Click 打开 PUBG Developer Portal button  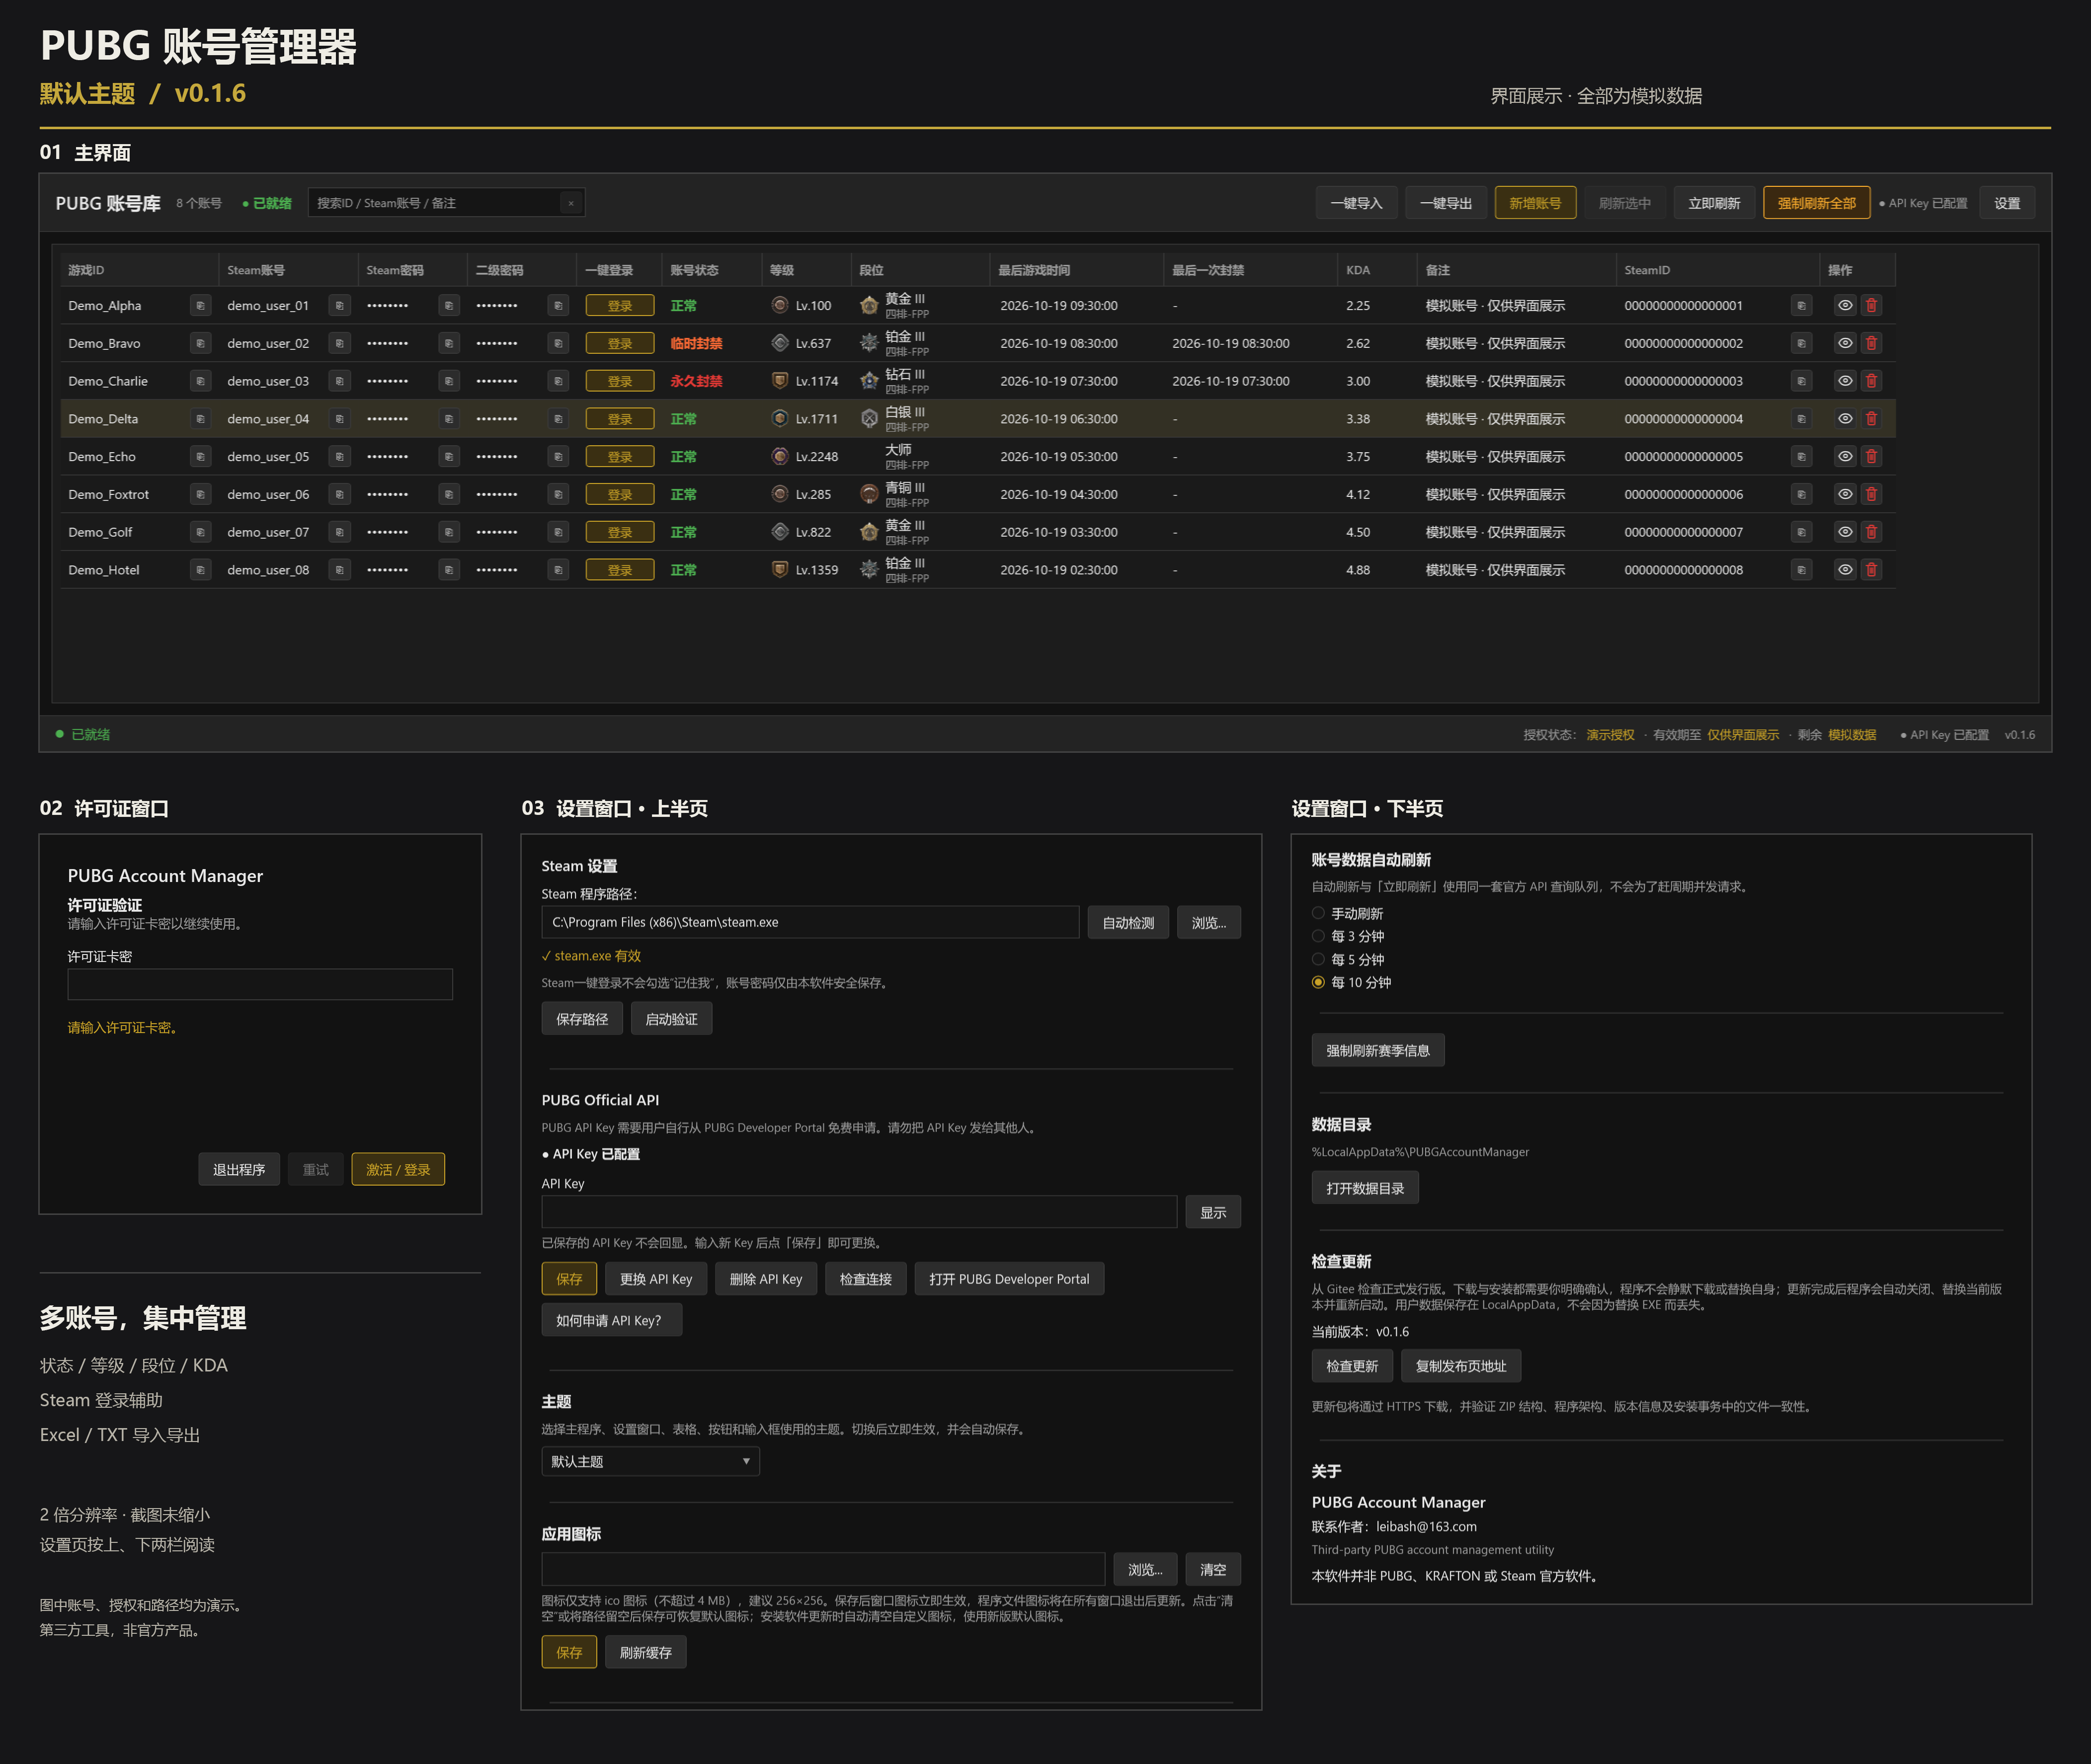coord(1009,1279)
